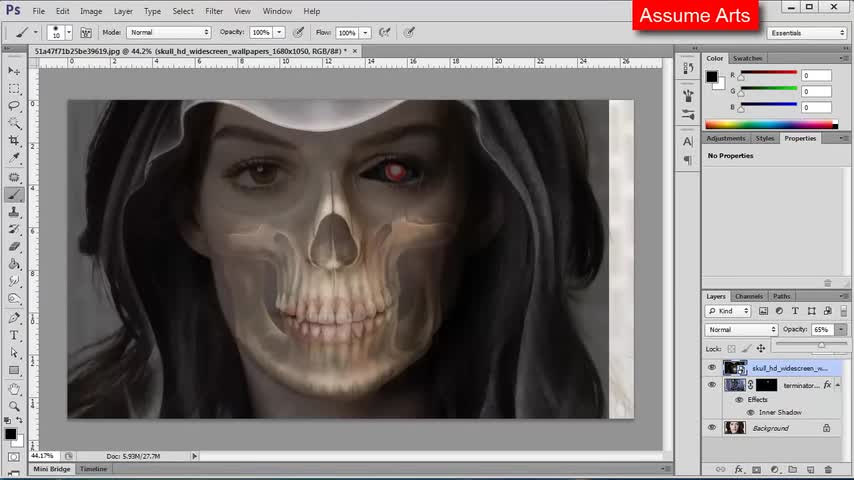The image size is (854, 480).
Task: Open the Swatches panel tab
Action: pyautogui.click(x=746, y=58)
